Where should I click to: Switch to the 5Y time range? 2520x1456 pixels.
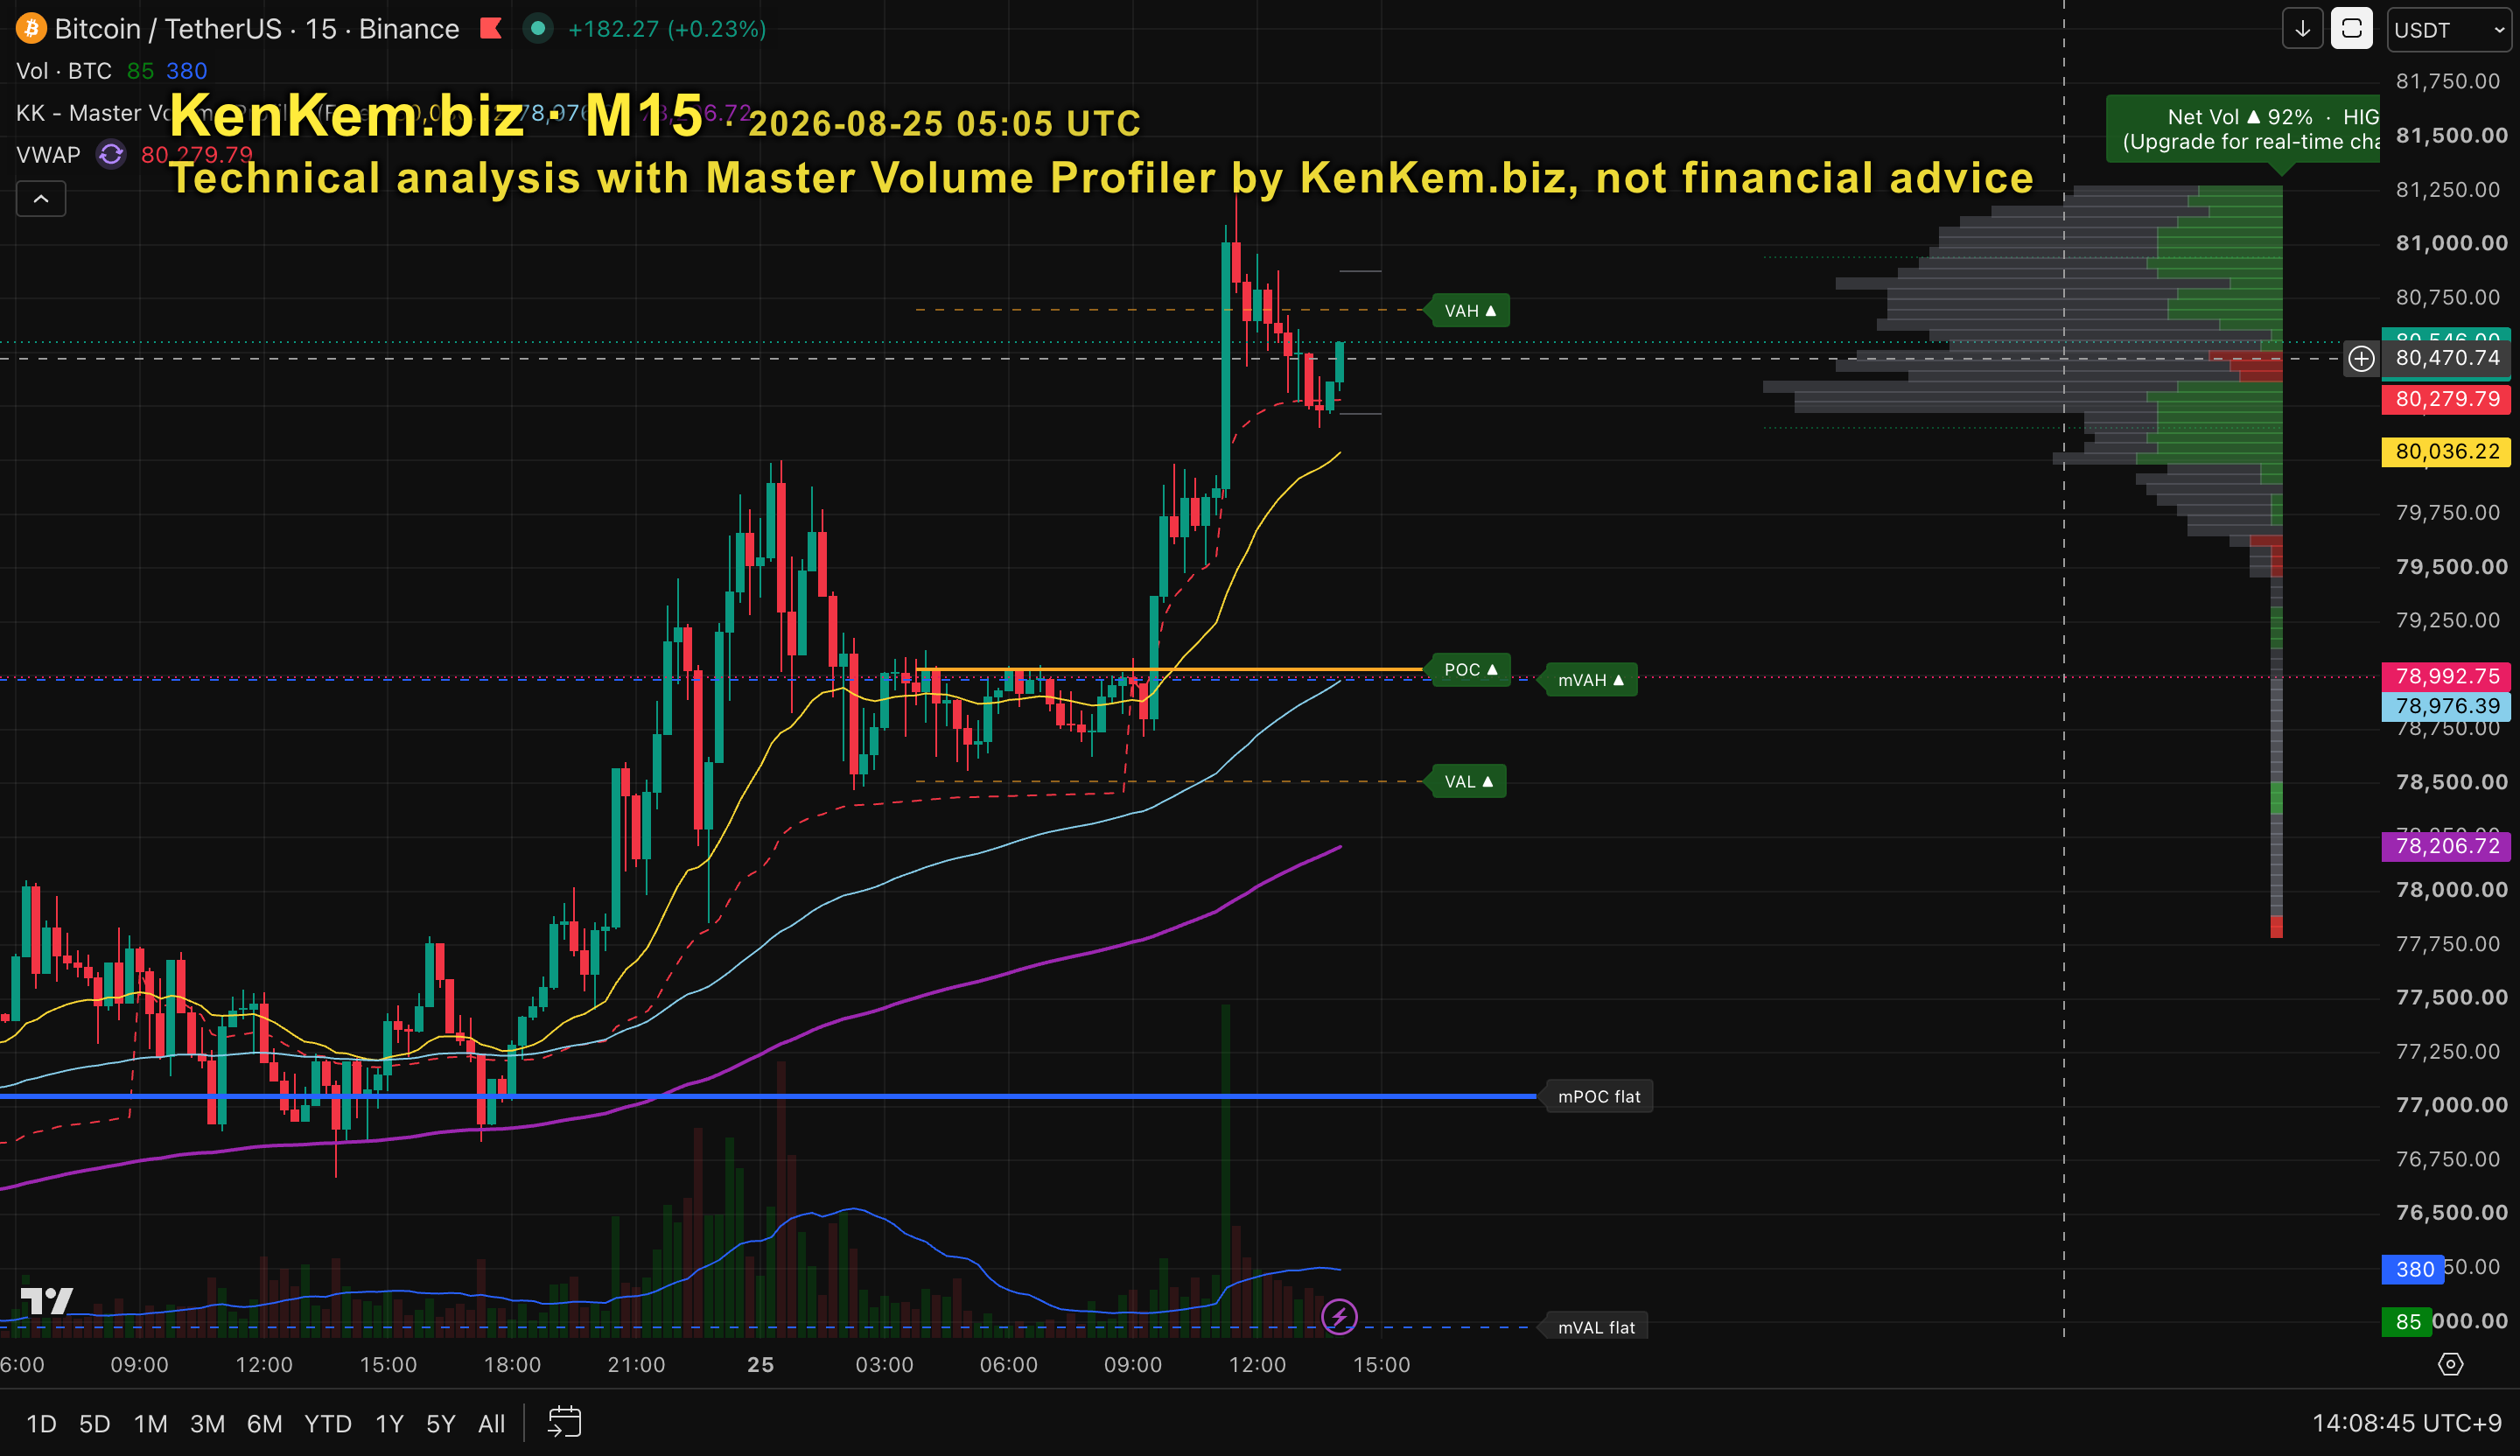(441, 1423)
